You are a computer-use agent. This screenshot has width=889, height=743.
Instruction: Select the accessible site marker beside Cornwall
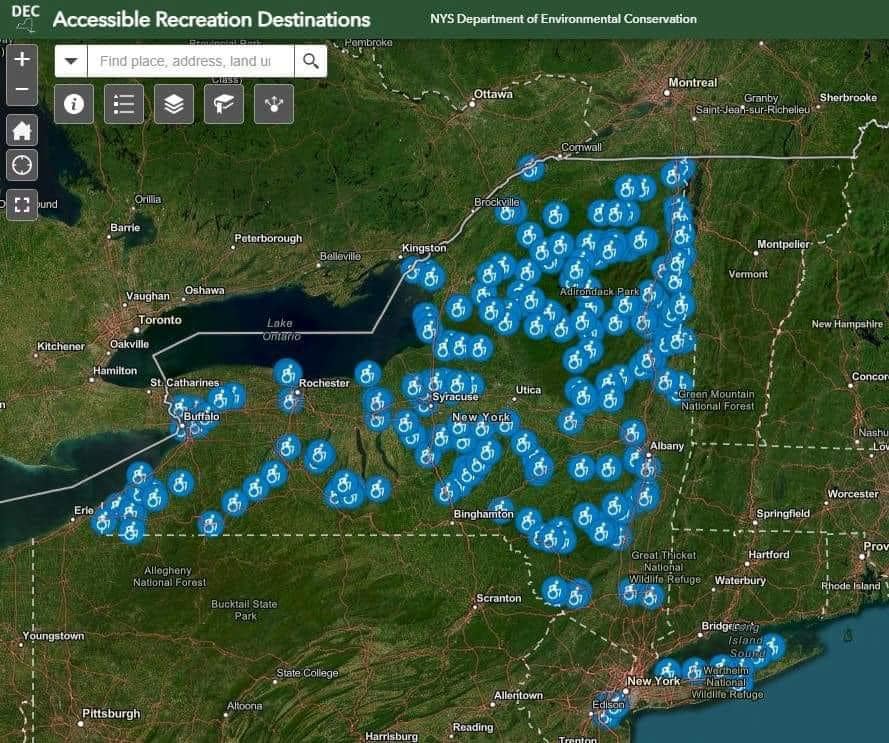click(531, 168)
